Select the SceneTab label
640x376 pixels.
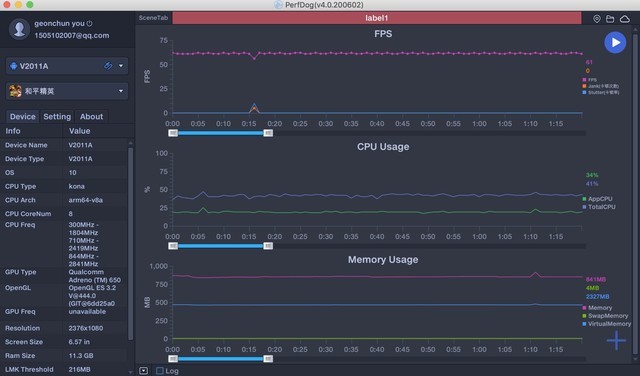tap(153, 18)
